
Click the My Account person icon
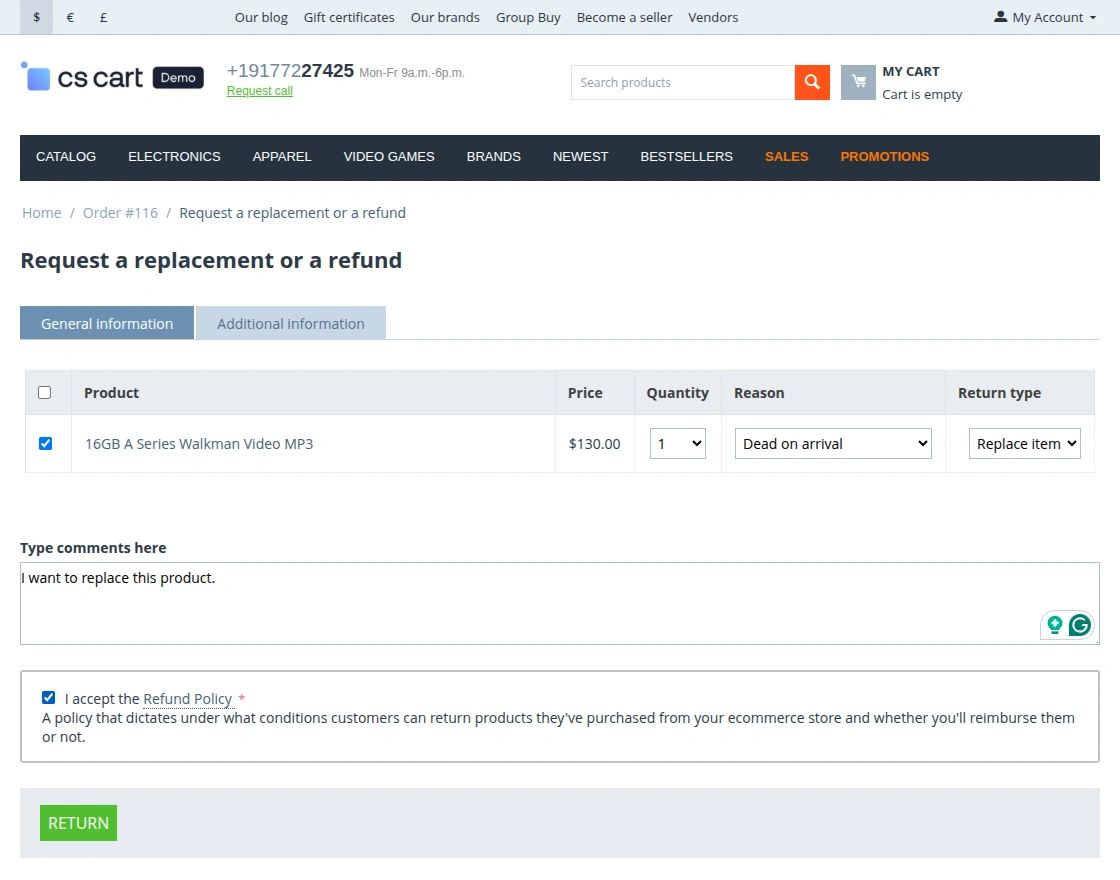[x=1000, y=16]
